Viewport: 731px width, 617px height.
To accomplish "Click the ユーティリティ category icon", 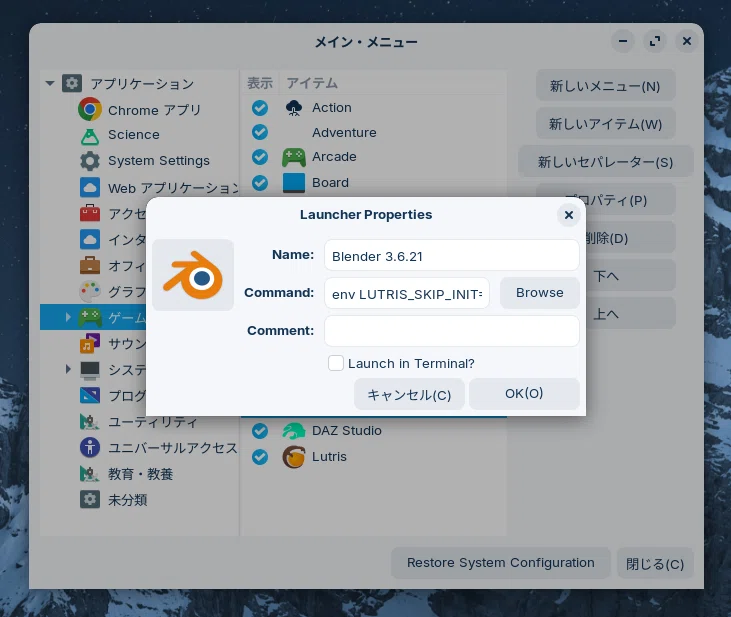I will (x=90, y=422).
